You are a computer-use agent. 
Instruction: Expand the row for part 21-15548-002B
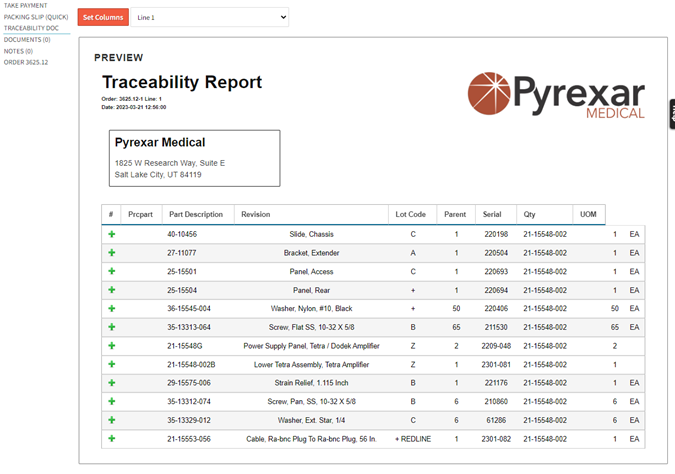111,364
